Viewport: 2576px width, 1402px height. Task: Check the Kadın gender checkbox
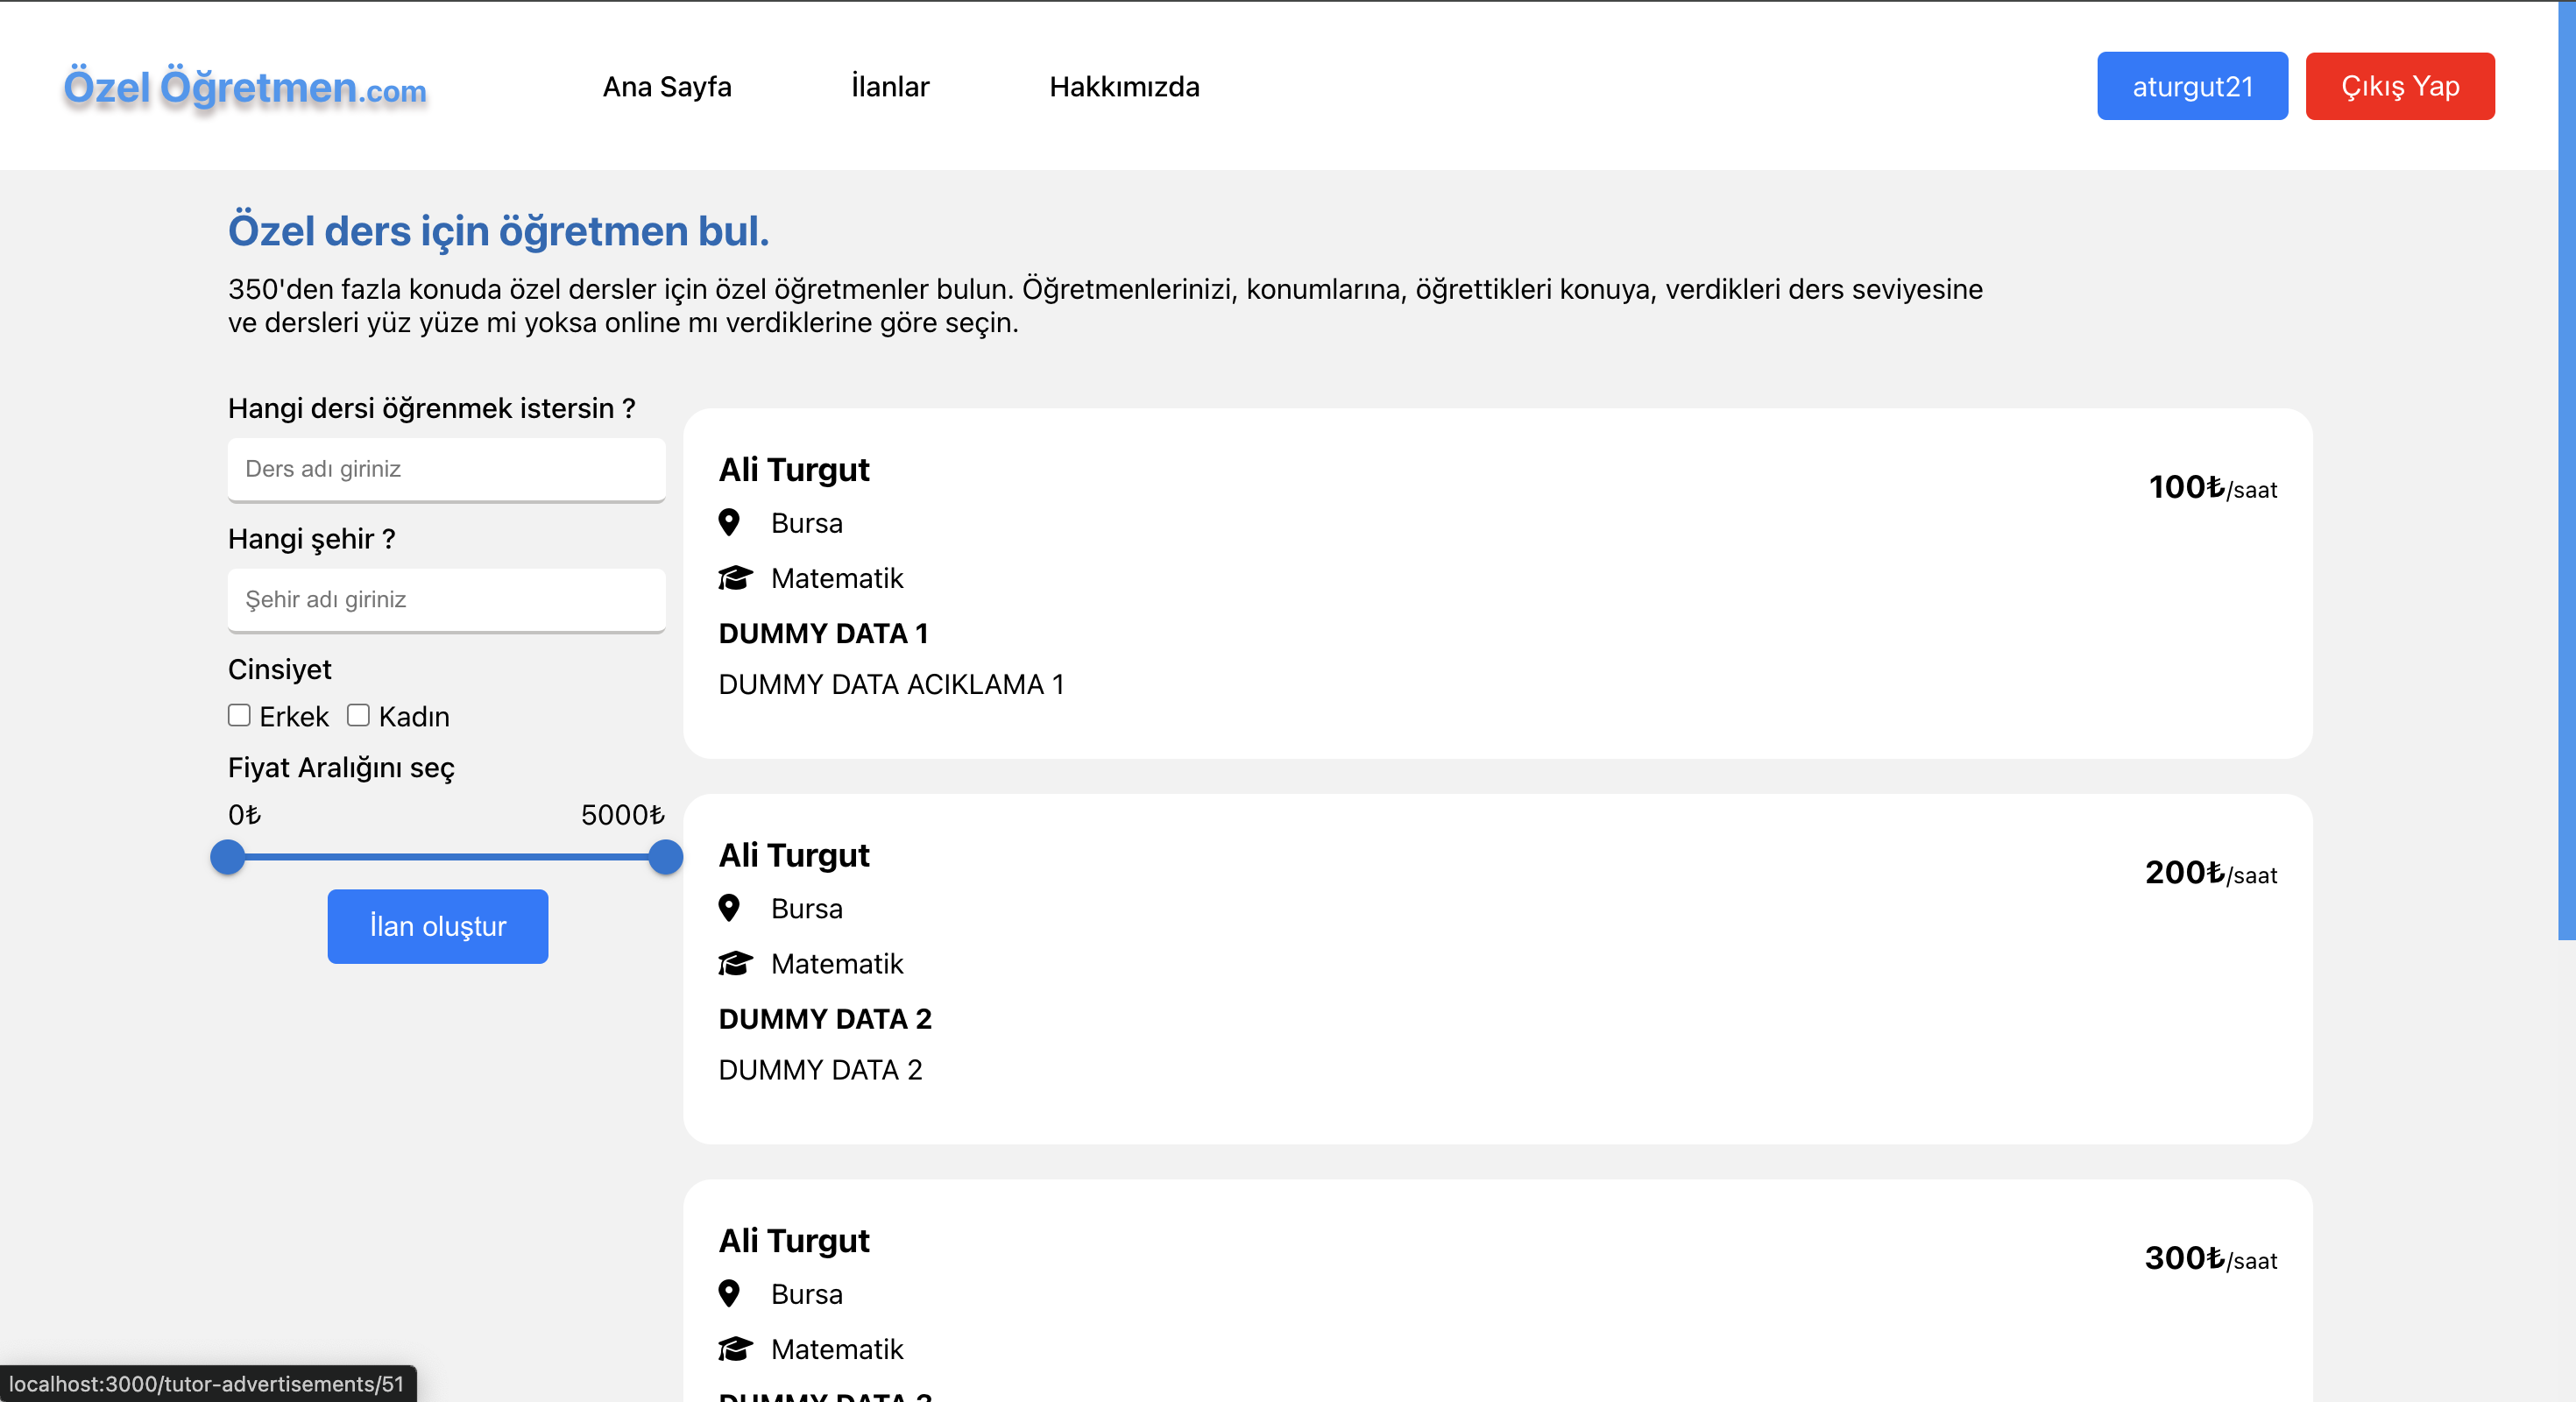coord(358,715)
